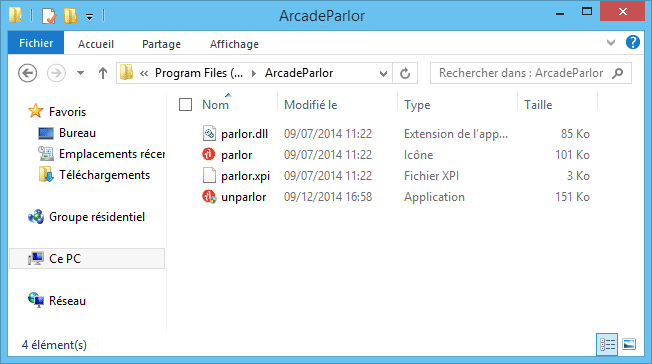
Task: Click the Bureau desktop icon
Action: tap(46, 133)
